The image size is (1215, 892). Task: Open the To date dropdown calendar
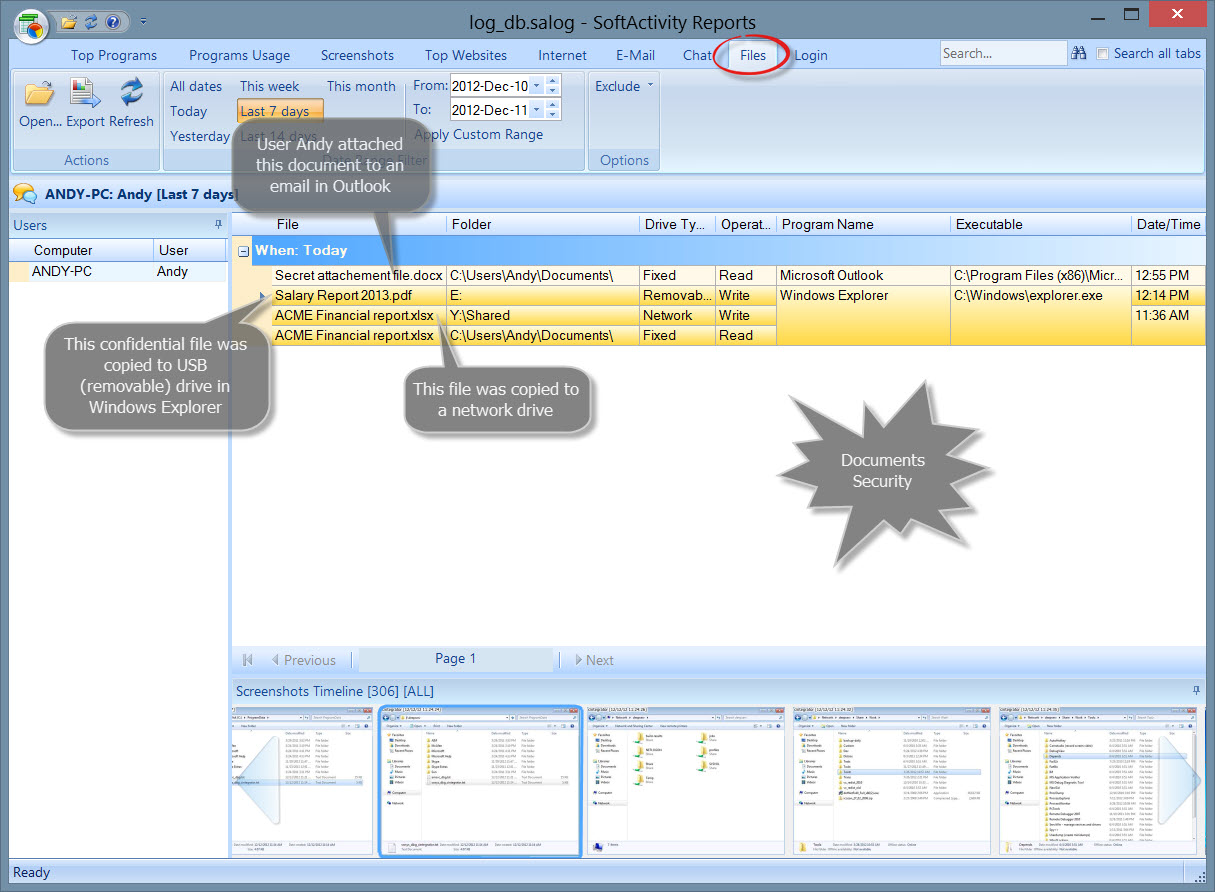537,110
